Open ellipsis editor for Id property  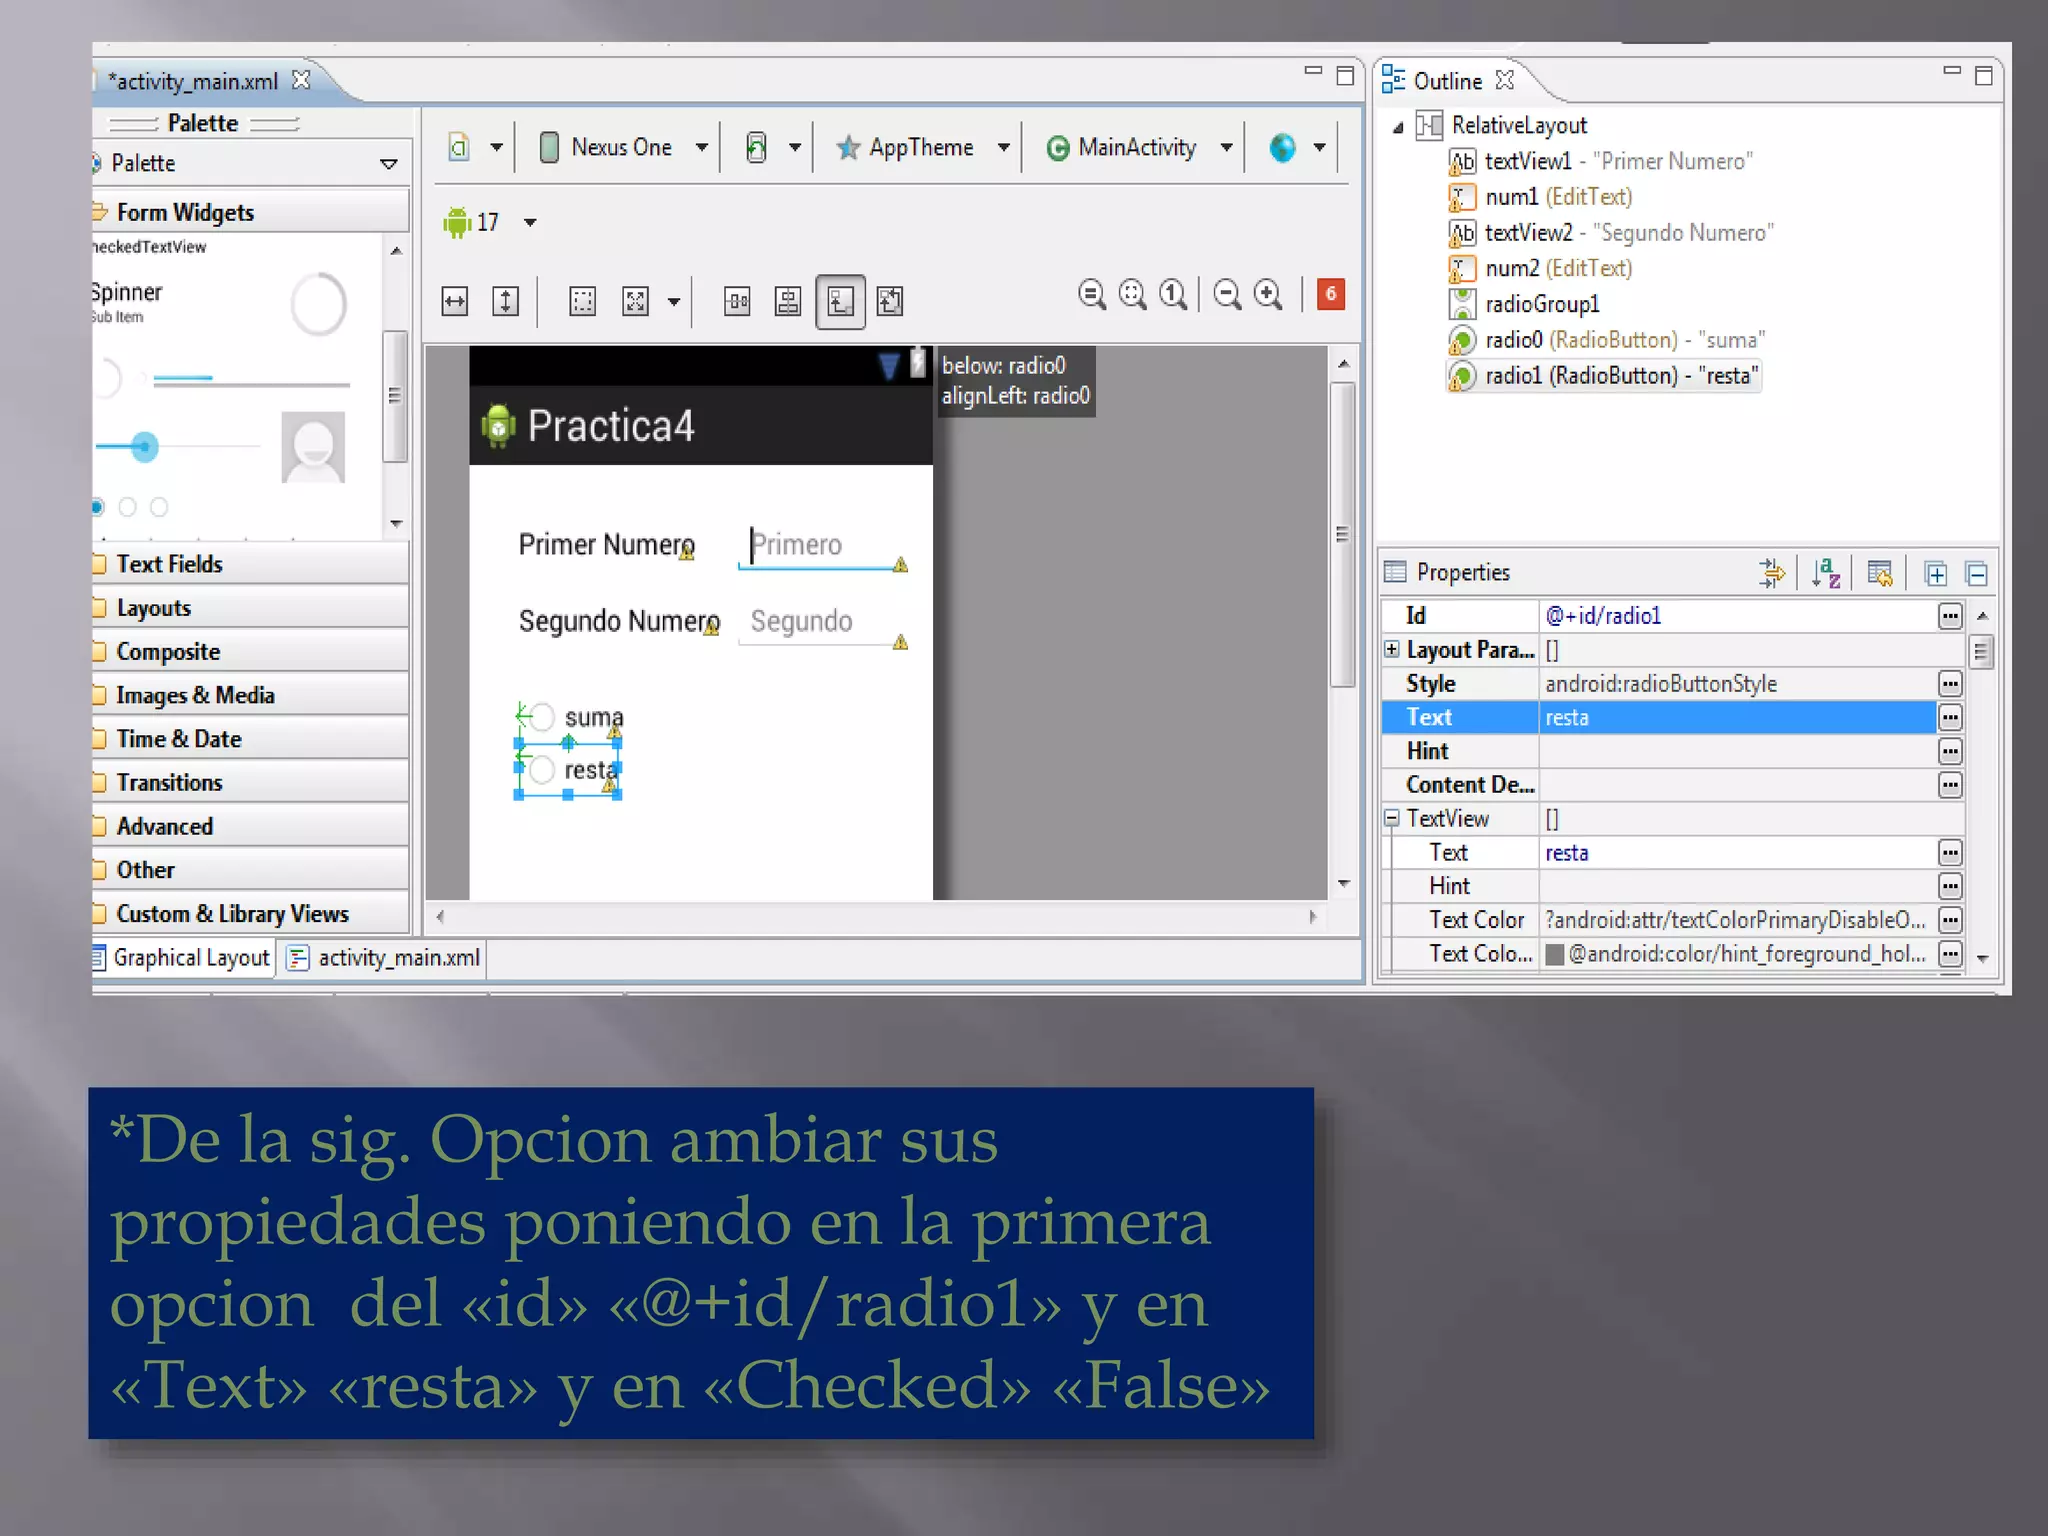(x=1950, y=616)
